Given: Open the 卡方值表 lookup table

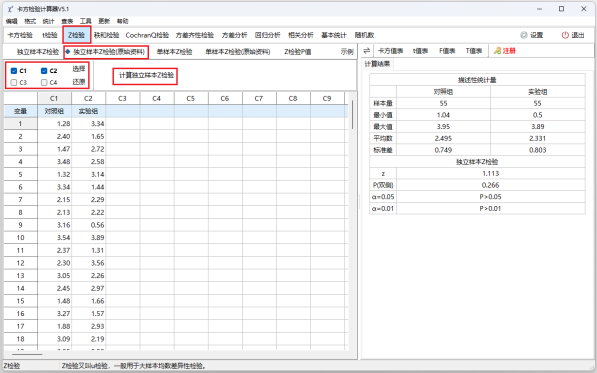Looking at the screenshot, I should [390, 51].
